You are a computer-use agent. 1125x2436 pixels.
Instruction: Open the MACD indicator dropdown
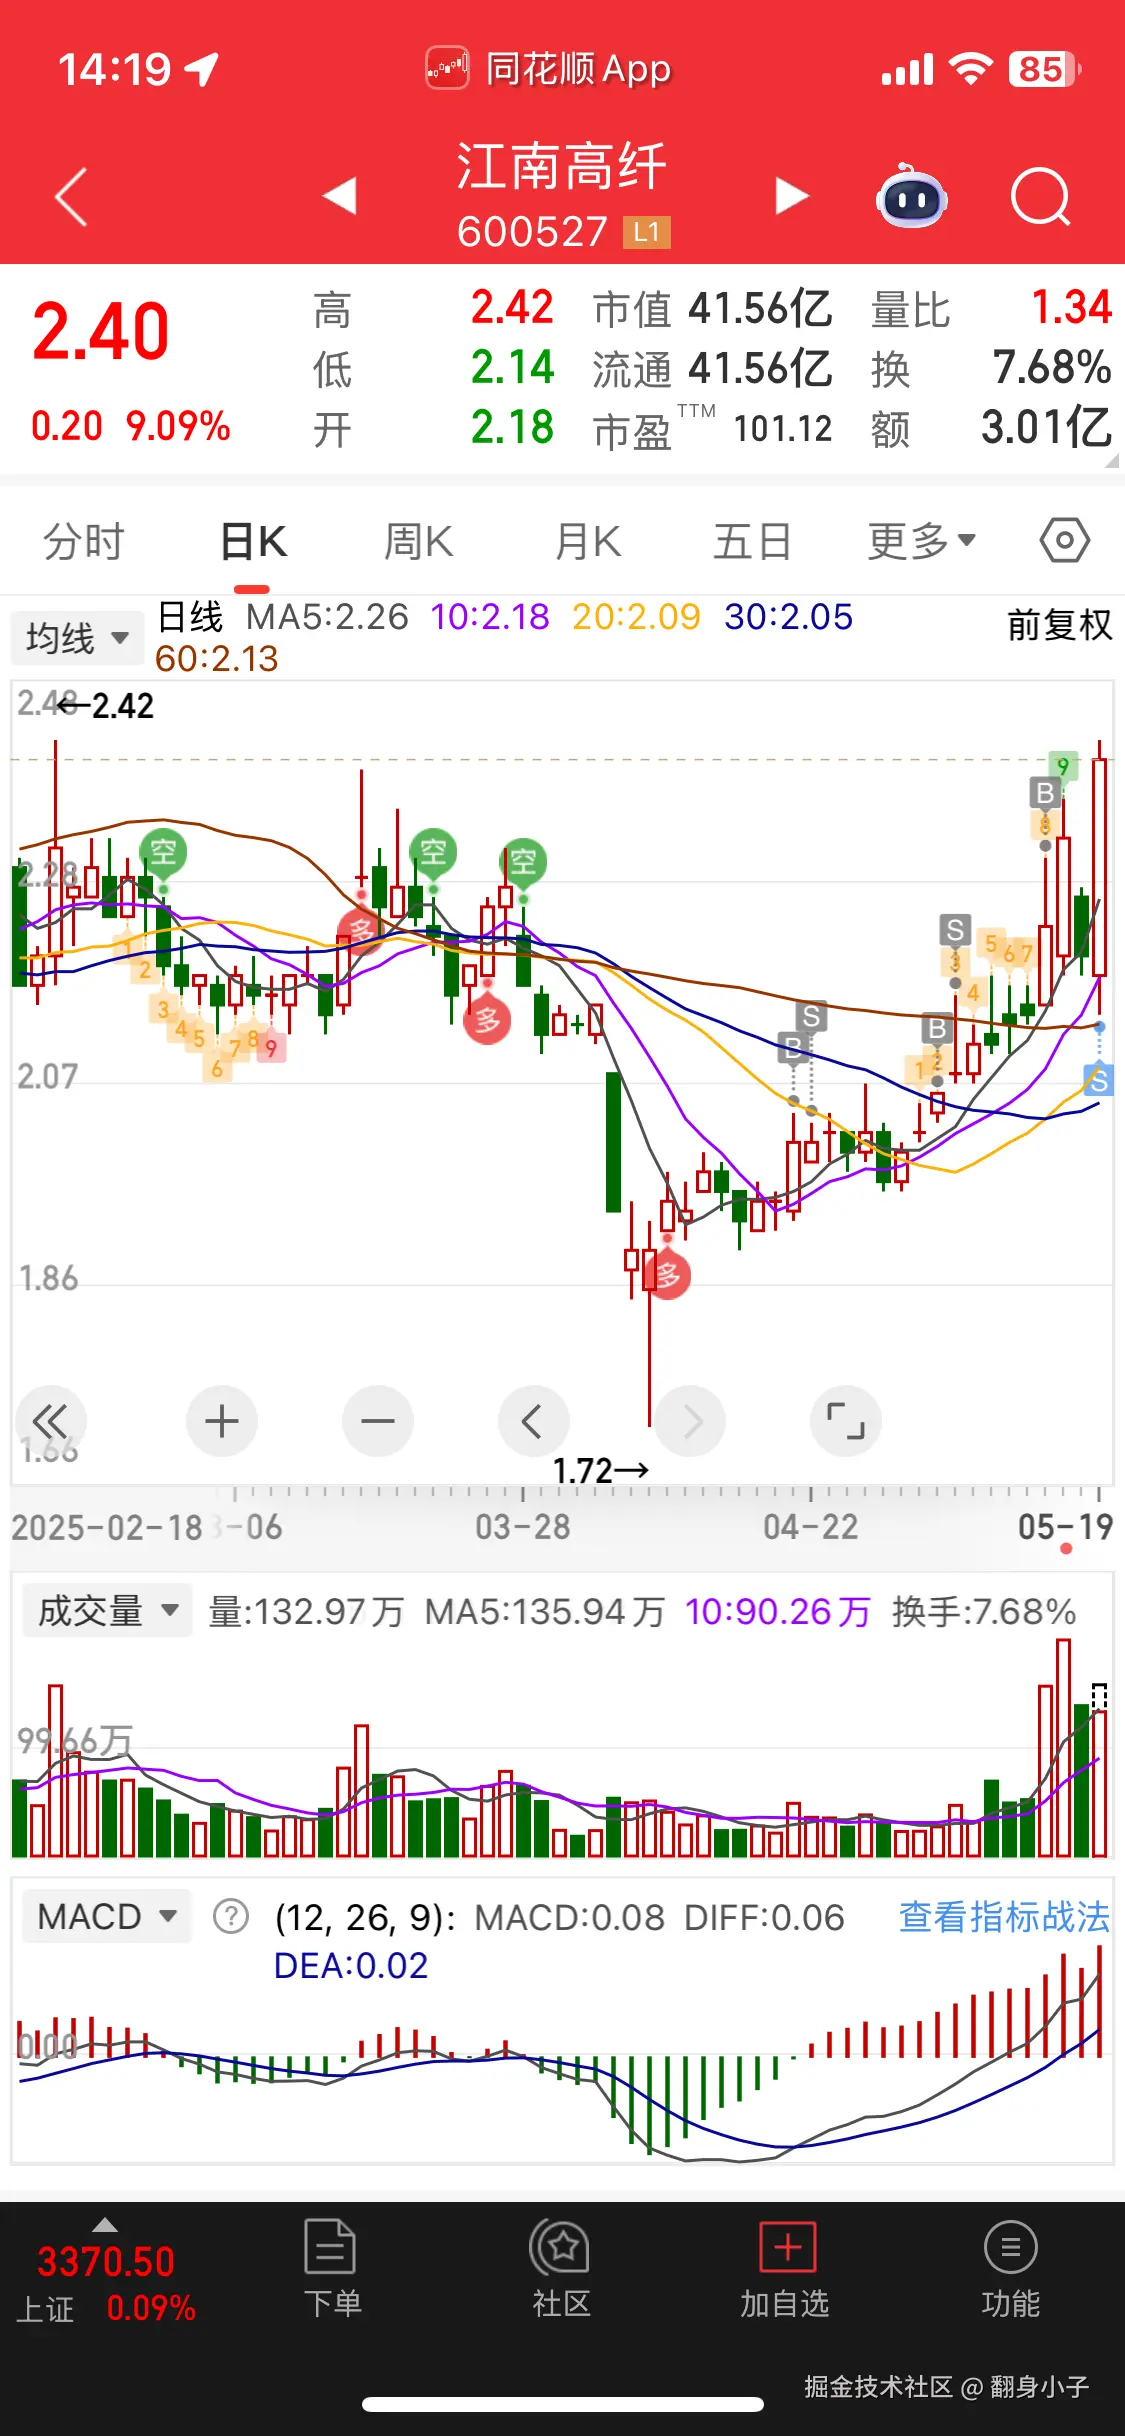point(106,1917)
